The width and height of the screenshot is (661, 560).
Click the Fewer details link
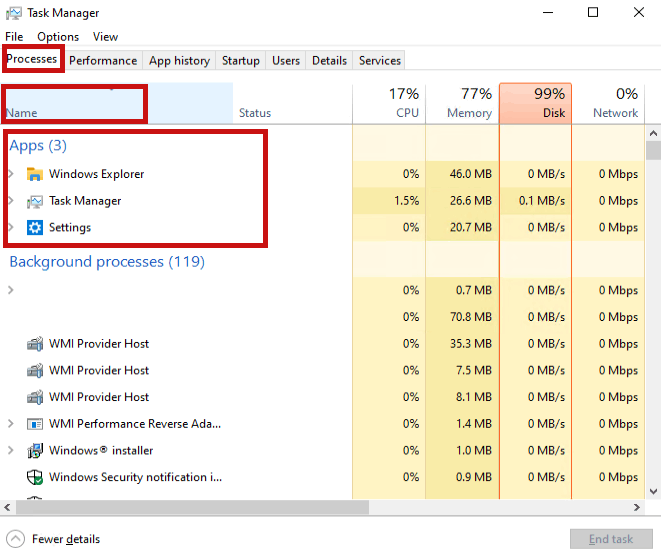point(66,539)
